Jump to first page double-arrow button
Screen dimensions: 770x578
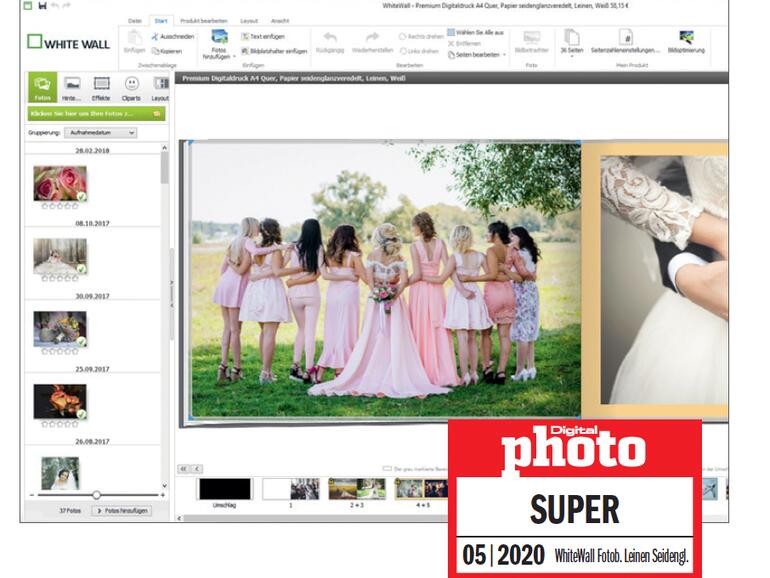point(183,468)
